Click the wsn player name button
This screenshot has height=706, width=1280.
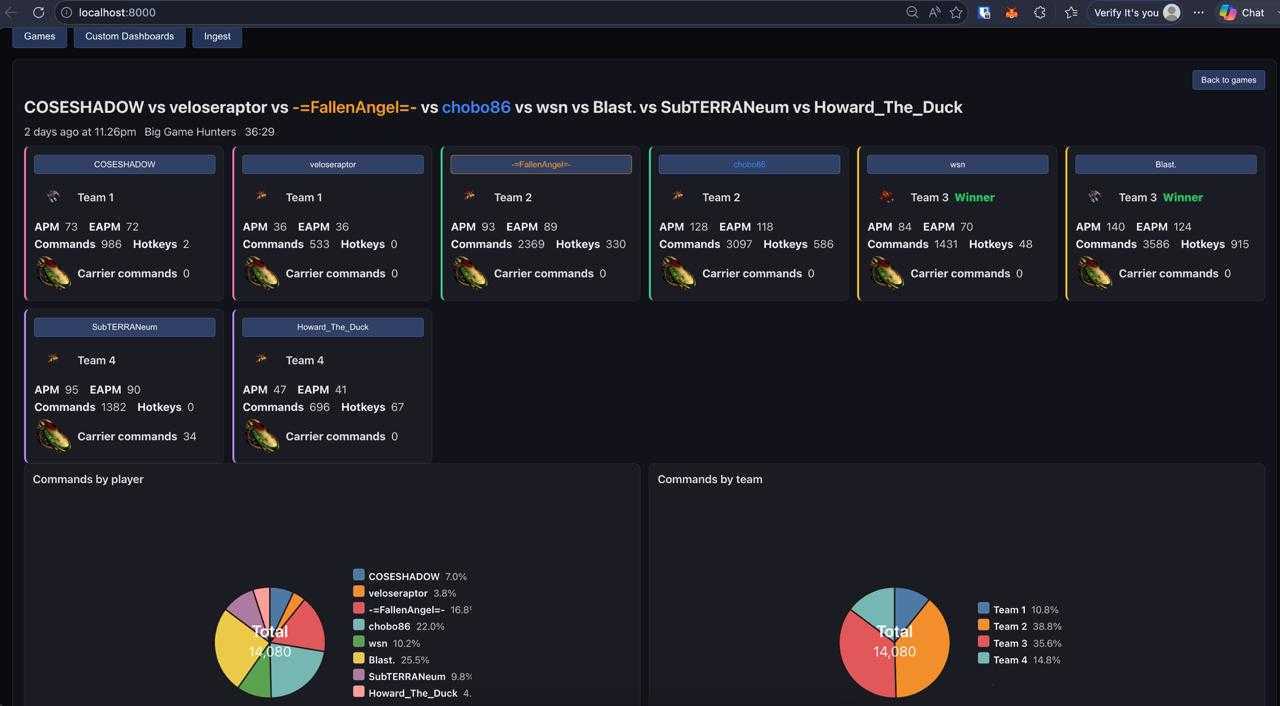(x=957, y=164)
